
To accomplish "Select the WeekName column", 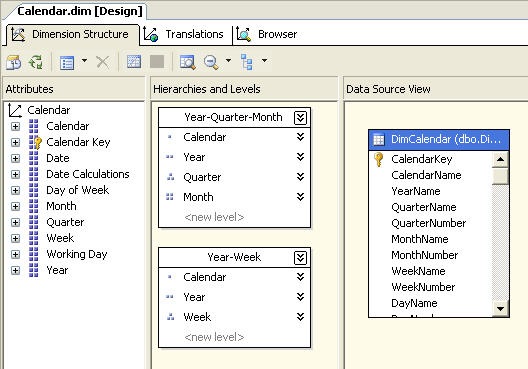I will click(418, 271).
